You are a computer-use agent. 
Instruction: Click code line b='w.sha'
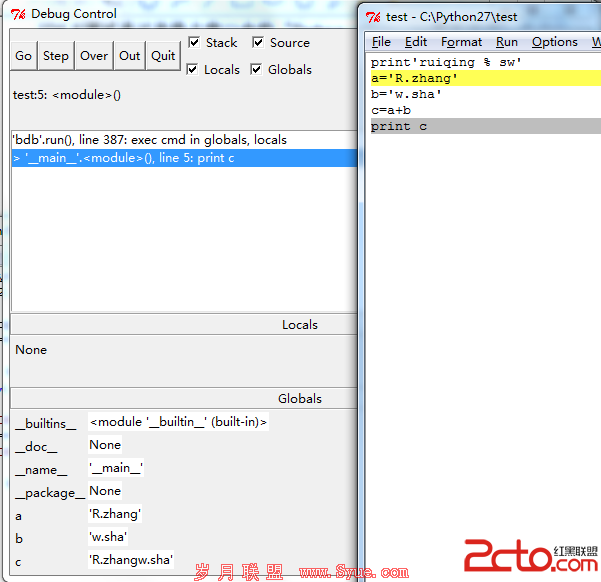pyautogui.click(x=406, y=94)
